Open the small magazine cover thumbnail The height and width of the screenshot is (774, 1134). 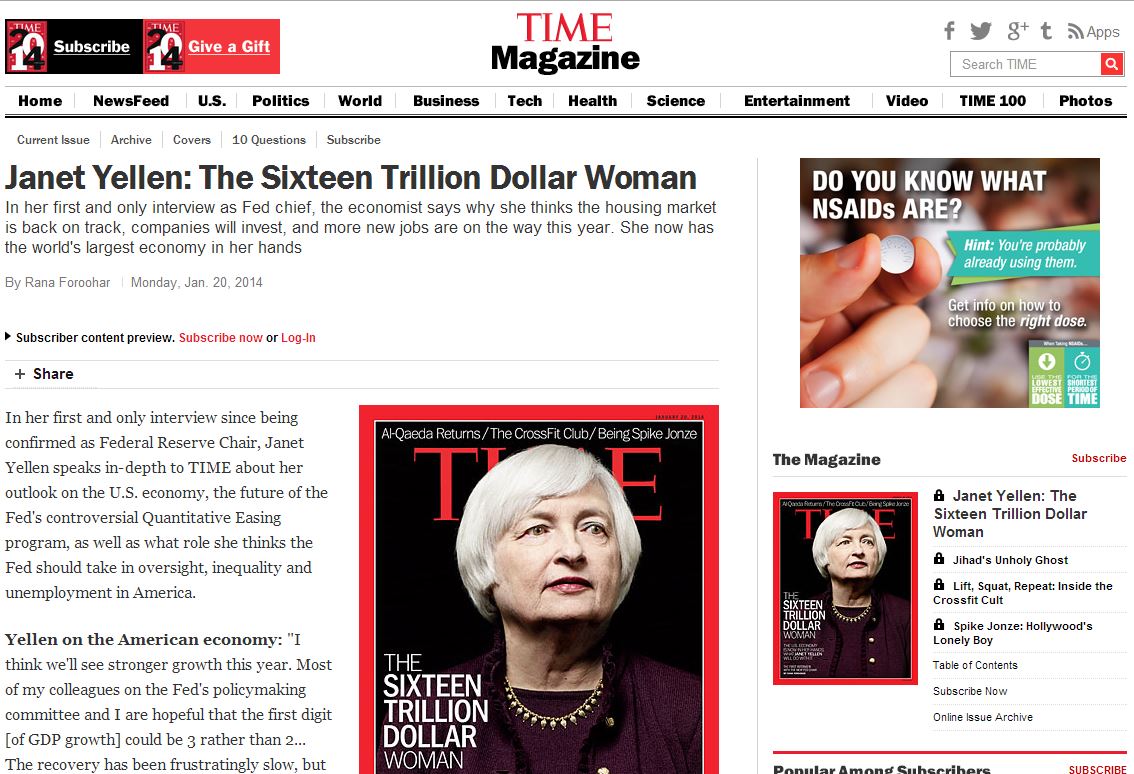pyautogui.click(x=845, y=588)
